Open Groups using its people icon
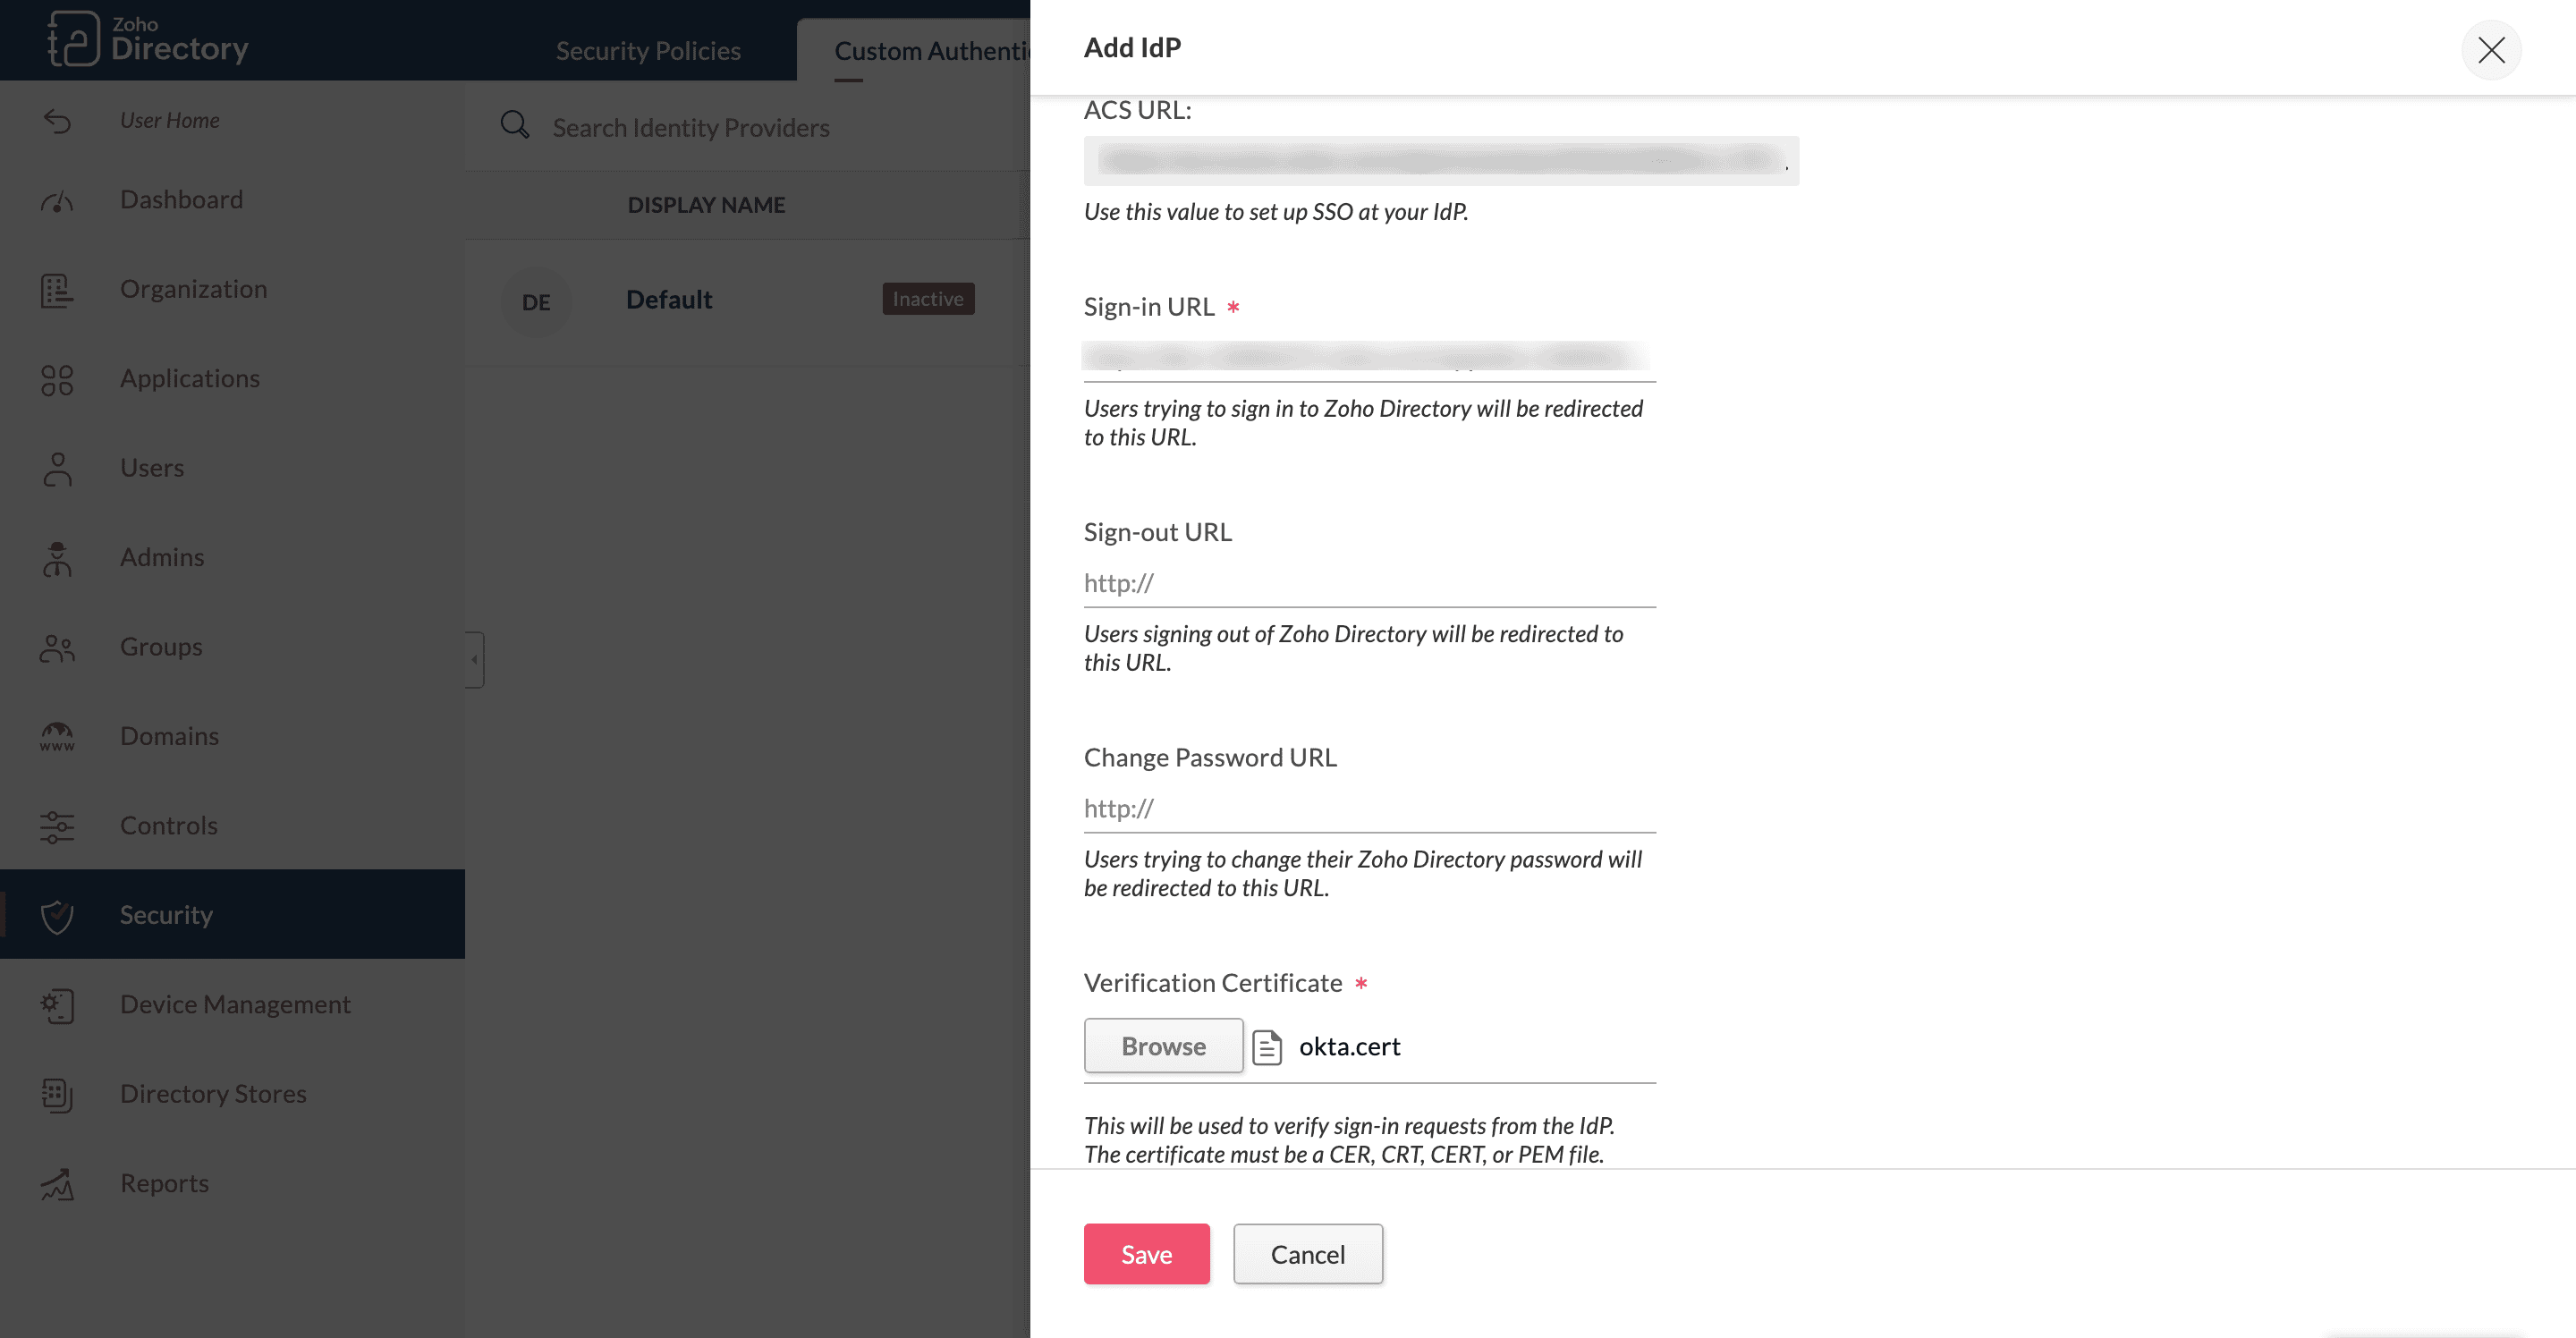2576x1338 pixels. tap(57, 648)
